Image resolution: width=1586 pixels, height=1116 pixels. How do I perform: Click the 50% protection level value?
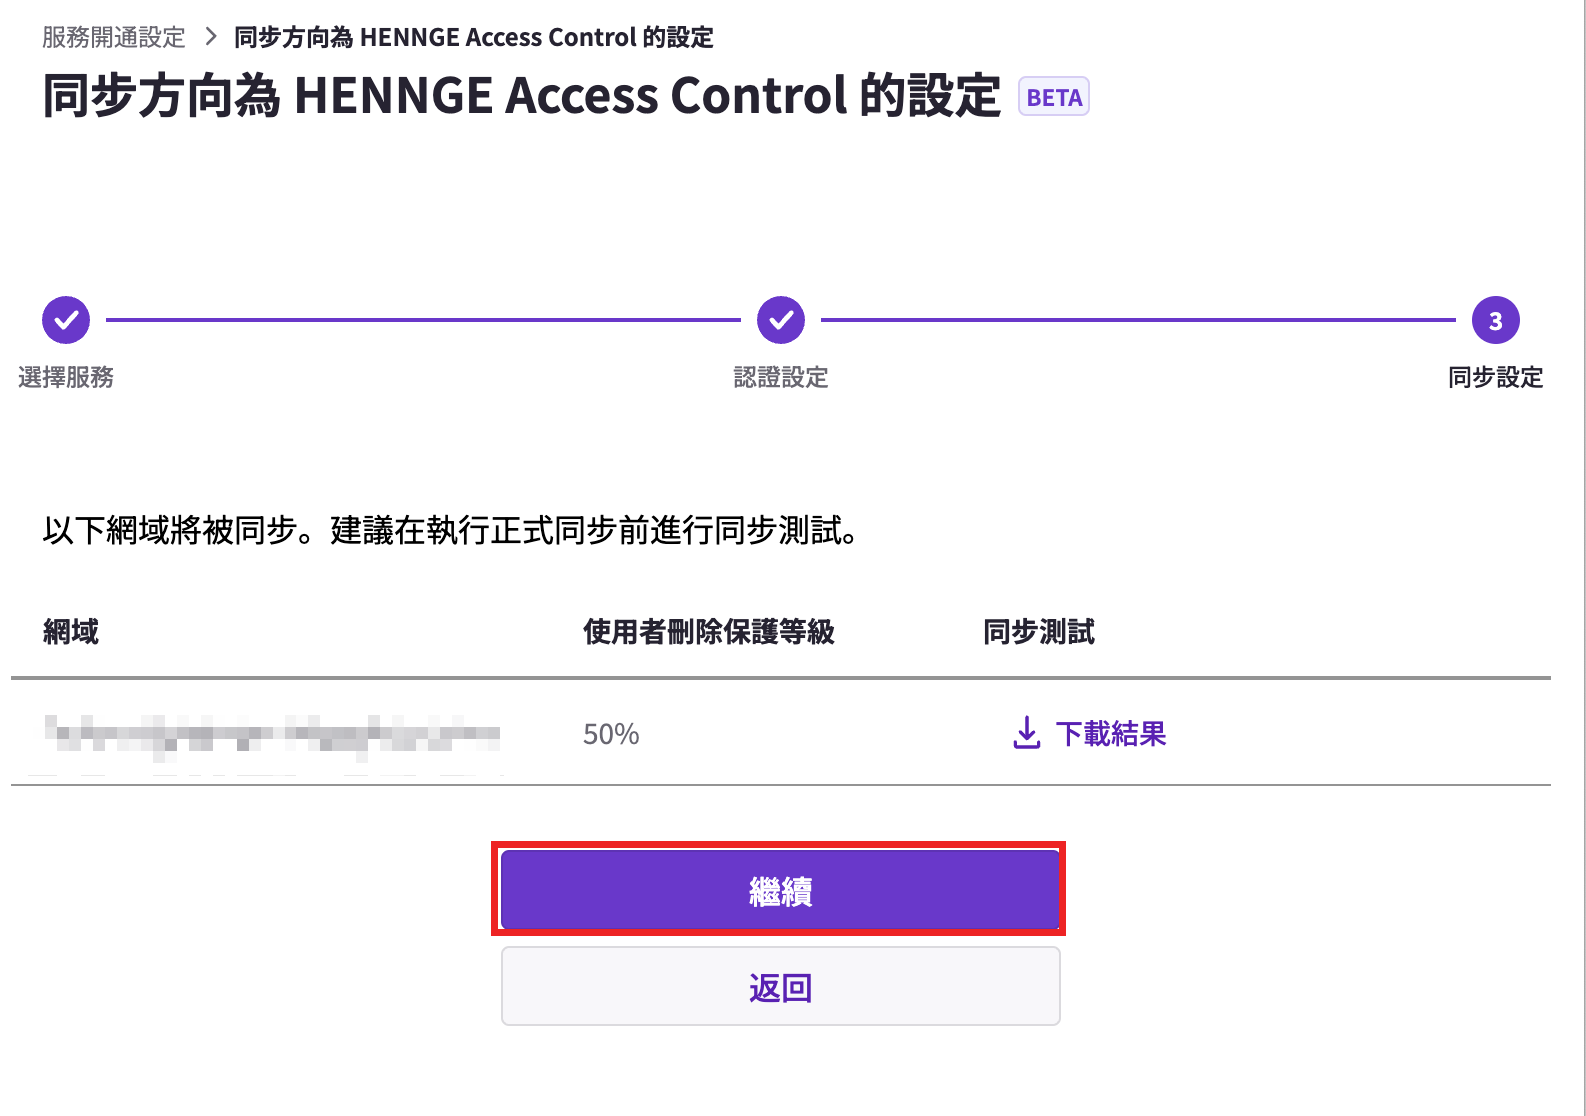(x=611, y=734)
